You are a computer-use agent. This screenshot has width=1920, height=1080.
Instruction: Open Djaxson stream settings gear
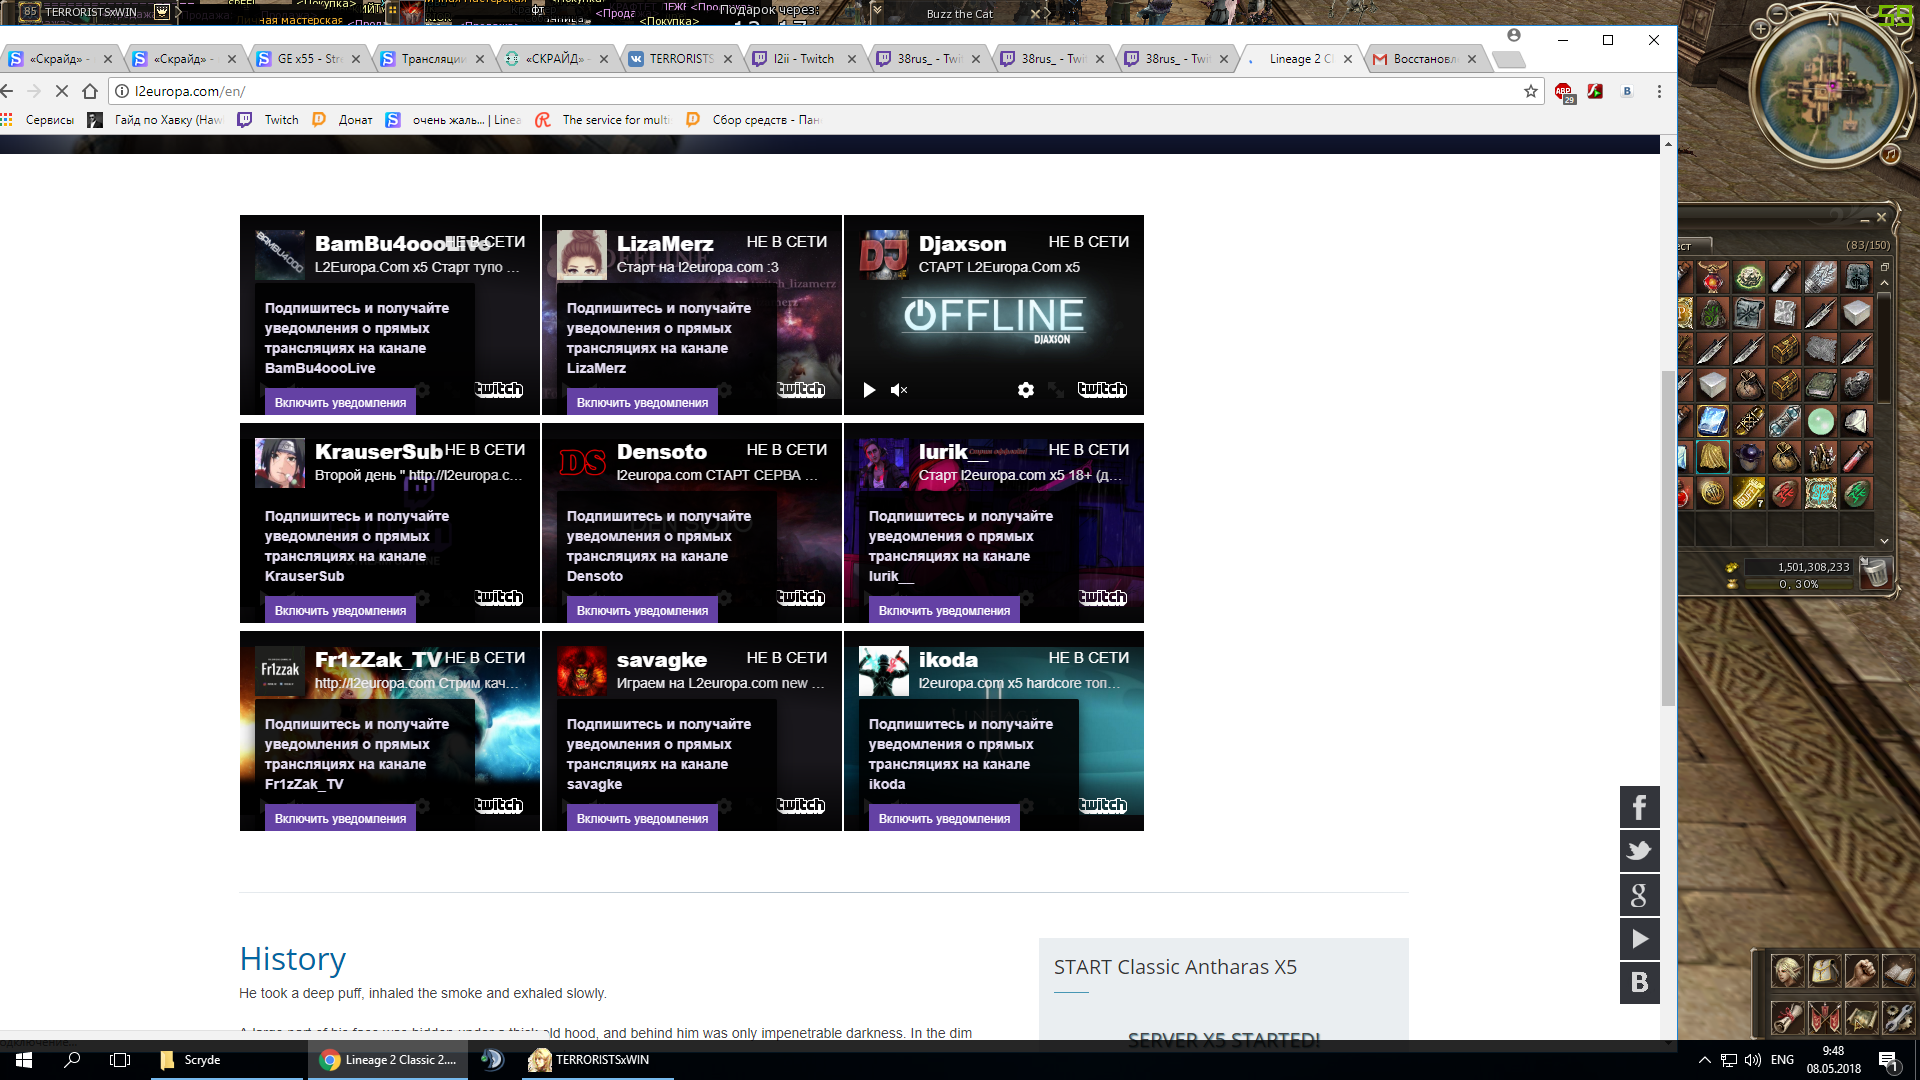(1025, 390)
